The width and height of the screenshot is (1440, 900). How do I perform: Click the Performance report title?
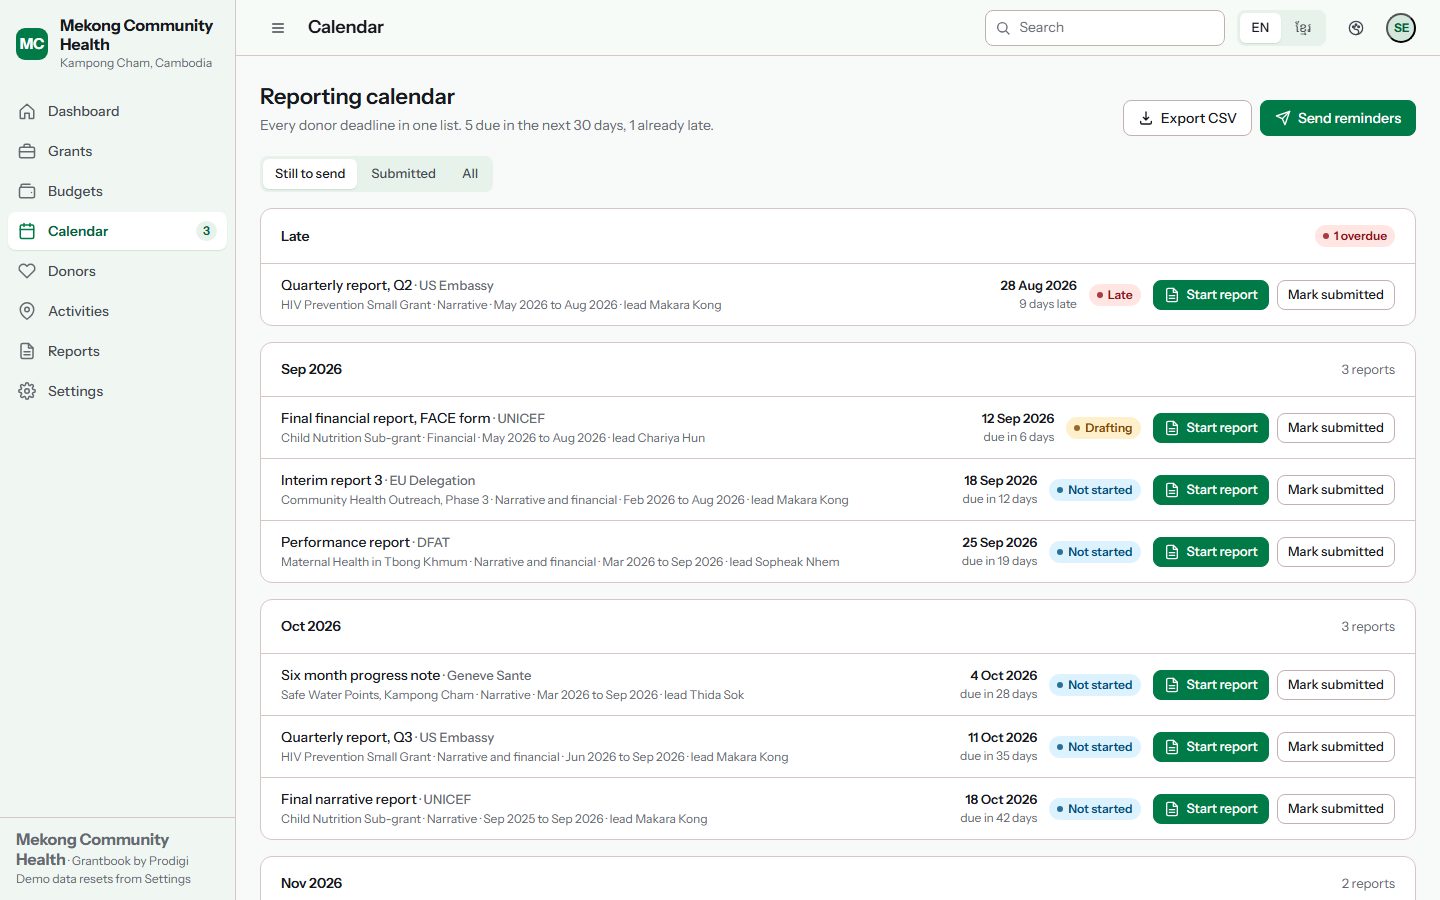coord(345,542)
